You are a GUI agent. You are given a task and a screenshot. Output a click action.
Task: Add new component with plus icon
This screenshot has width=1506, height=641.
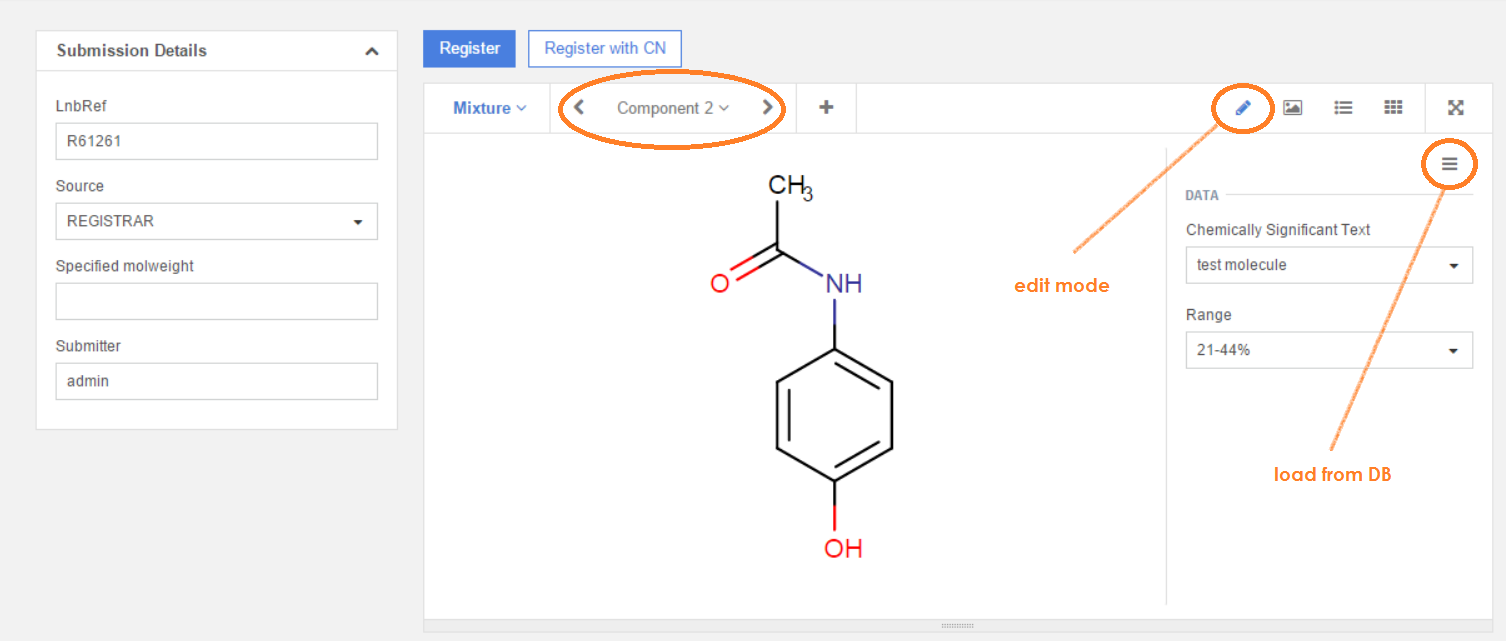826,108
